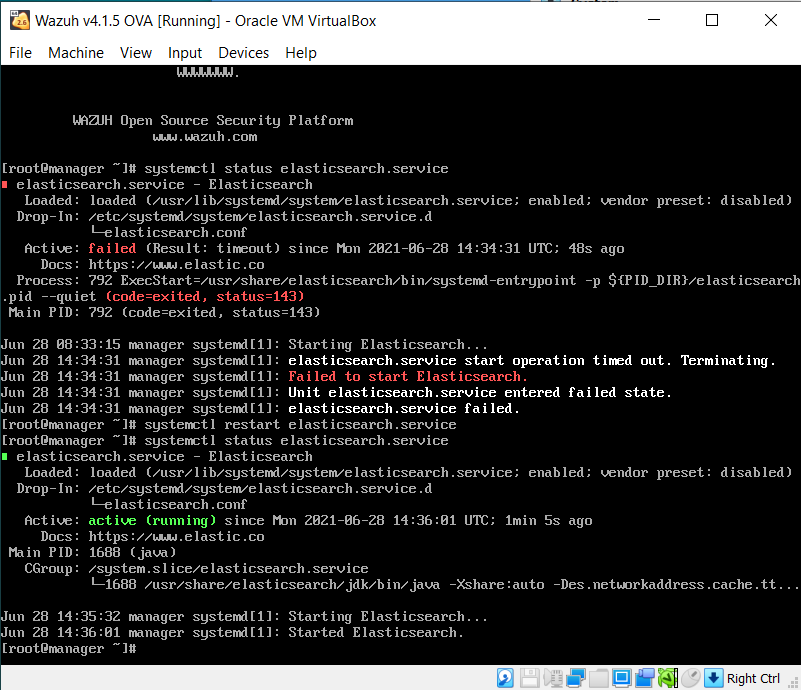Click the green CPU virtualization status icon

(668, 678)
